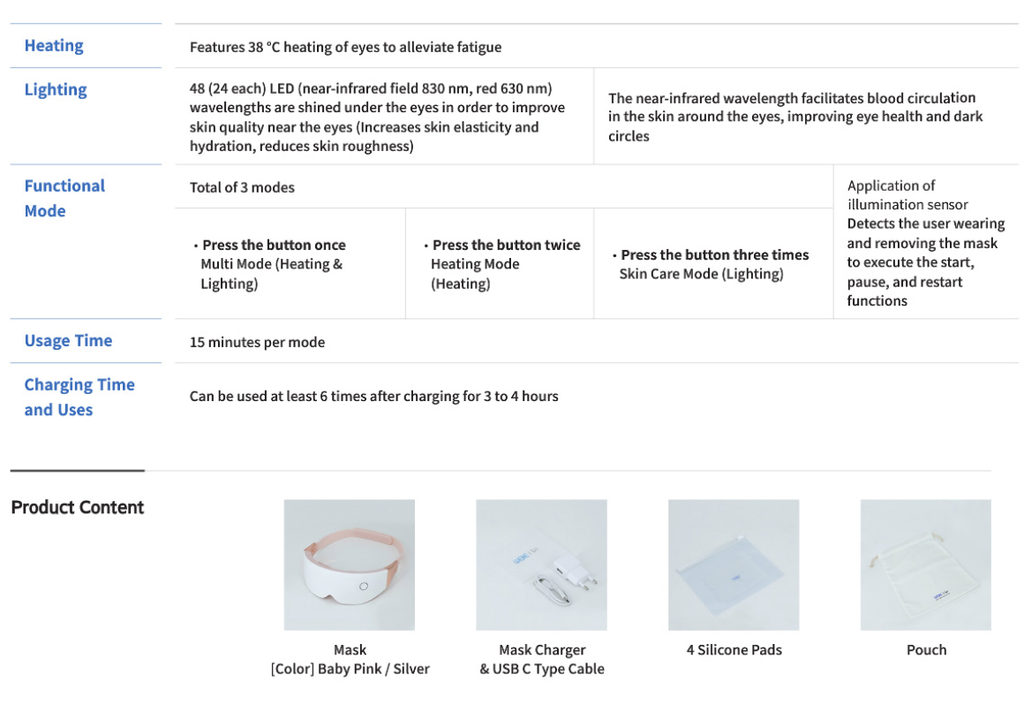Viewport: 1024px width, 712px height.
Task: Select the illumination sensor description cell
Action: [925, 242]
